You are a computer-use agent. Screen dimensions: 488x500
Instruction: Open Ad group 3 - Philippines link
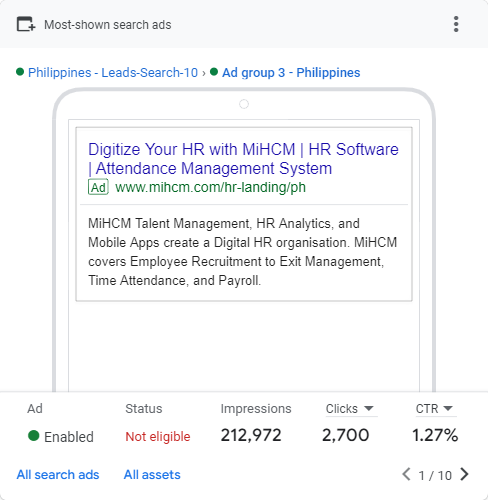291,72
